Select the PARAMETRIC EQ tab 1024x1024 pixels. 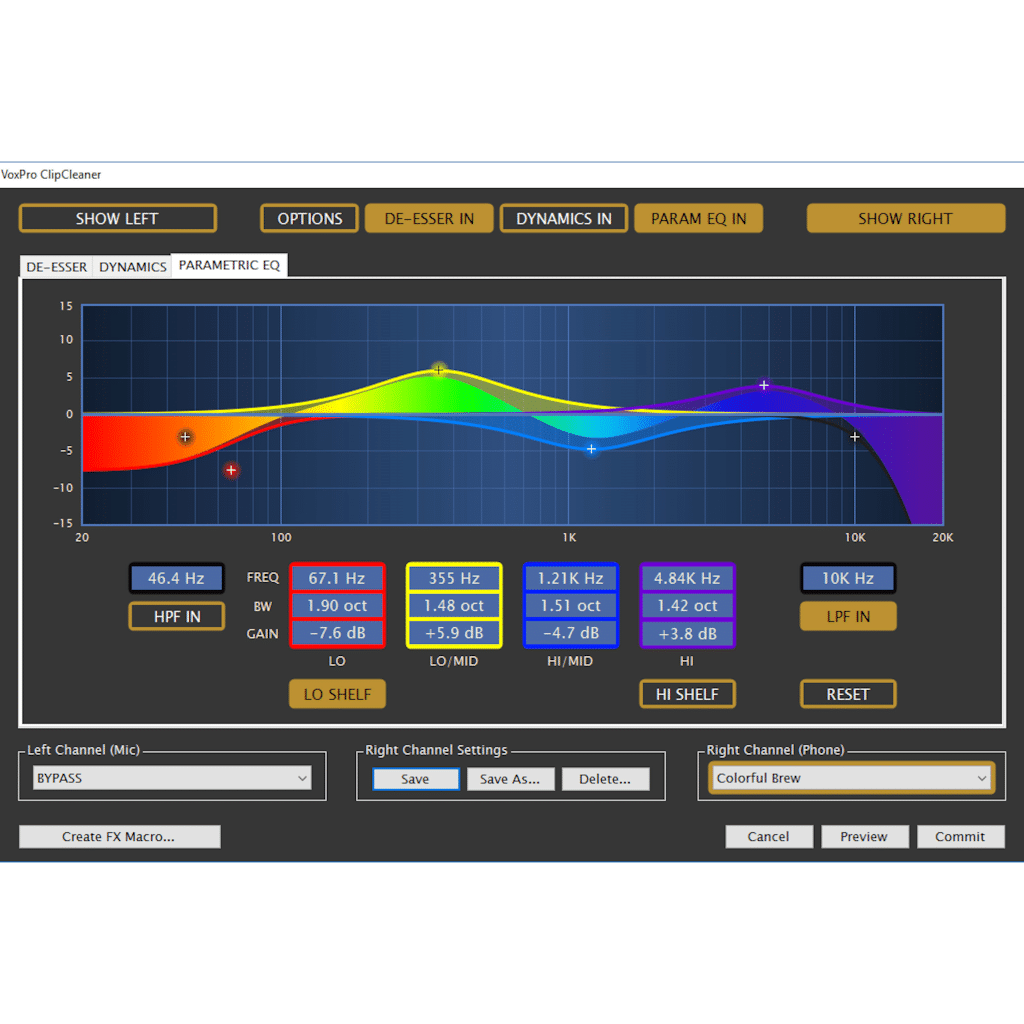click(x=229, y=265)
